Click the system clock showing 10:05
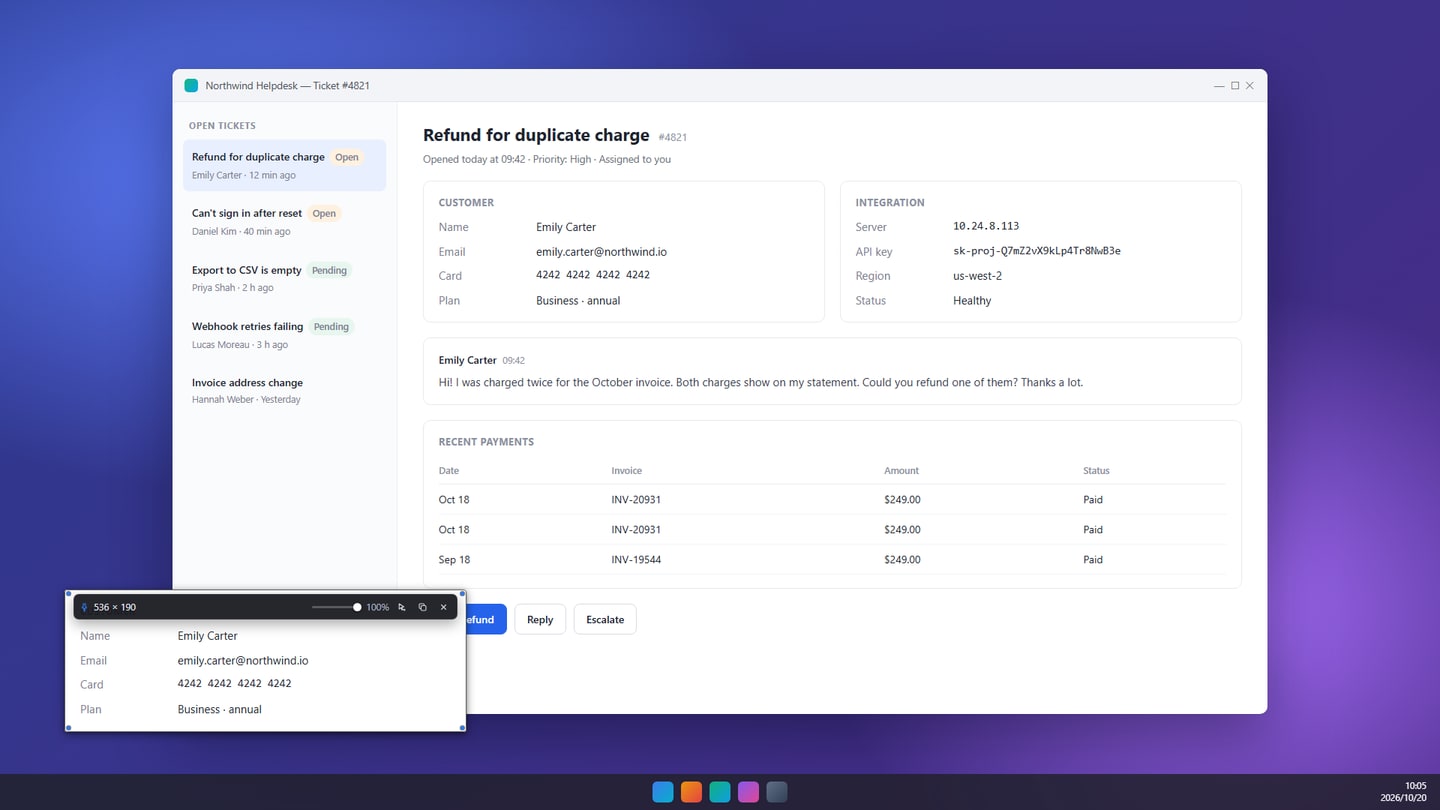This screenshot has width=1440, height=810. tap(1415, 786)
